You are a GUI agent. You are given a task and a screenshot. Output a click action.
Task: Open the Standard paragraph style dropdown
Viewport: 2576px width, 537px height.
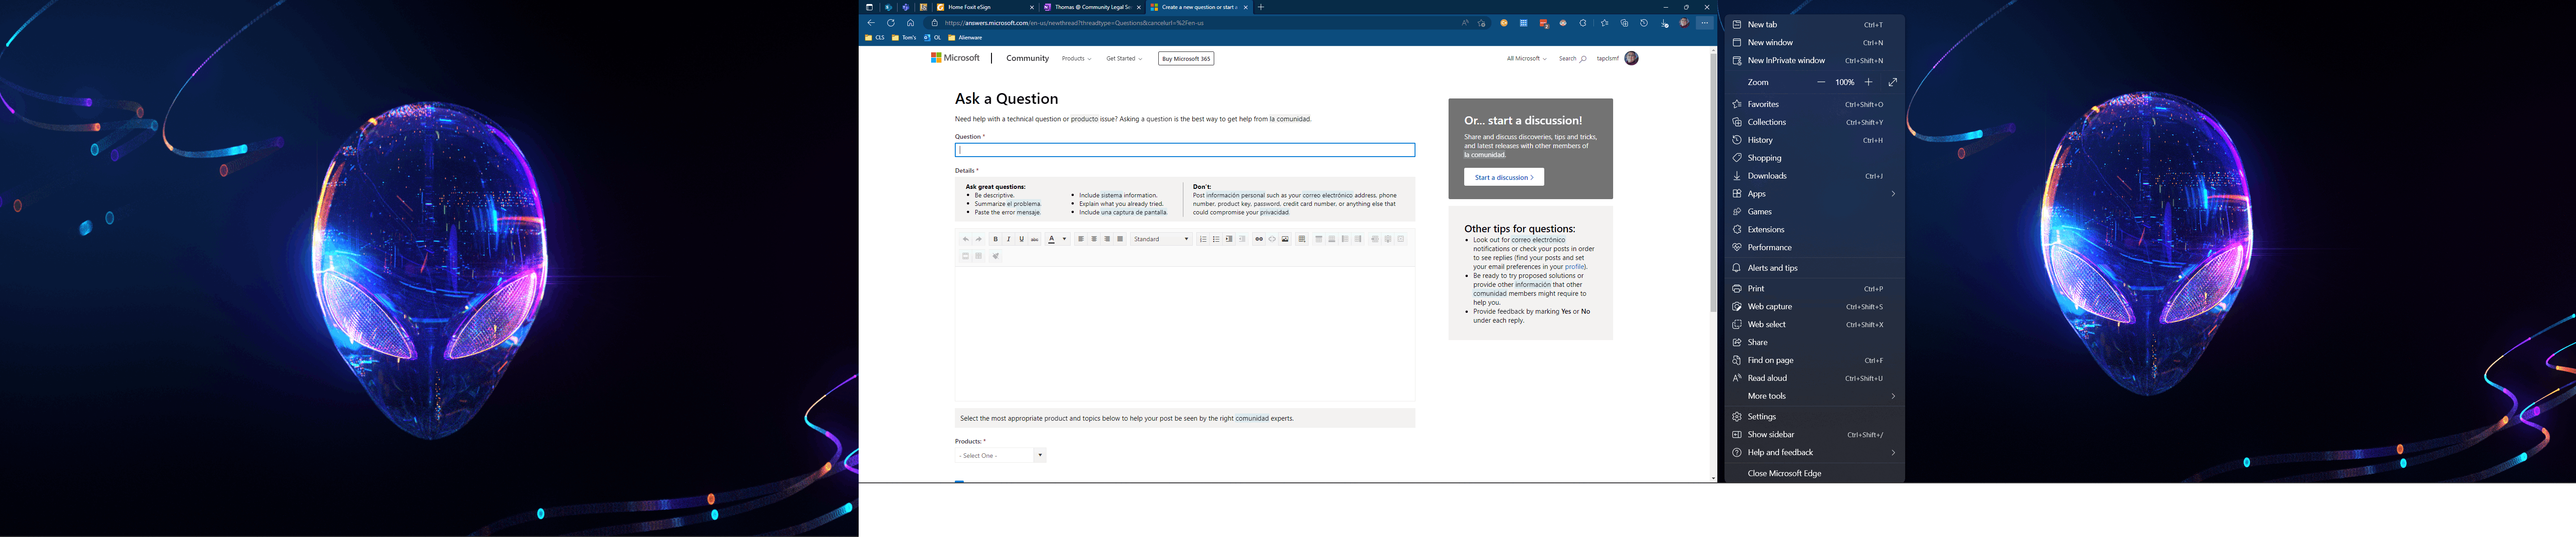pos(1161,239)
